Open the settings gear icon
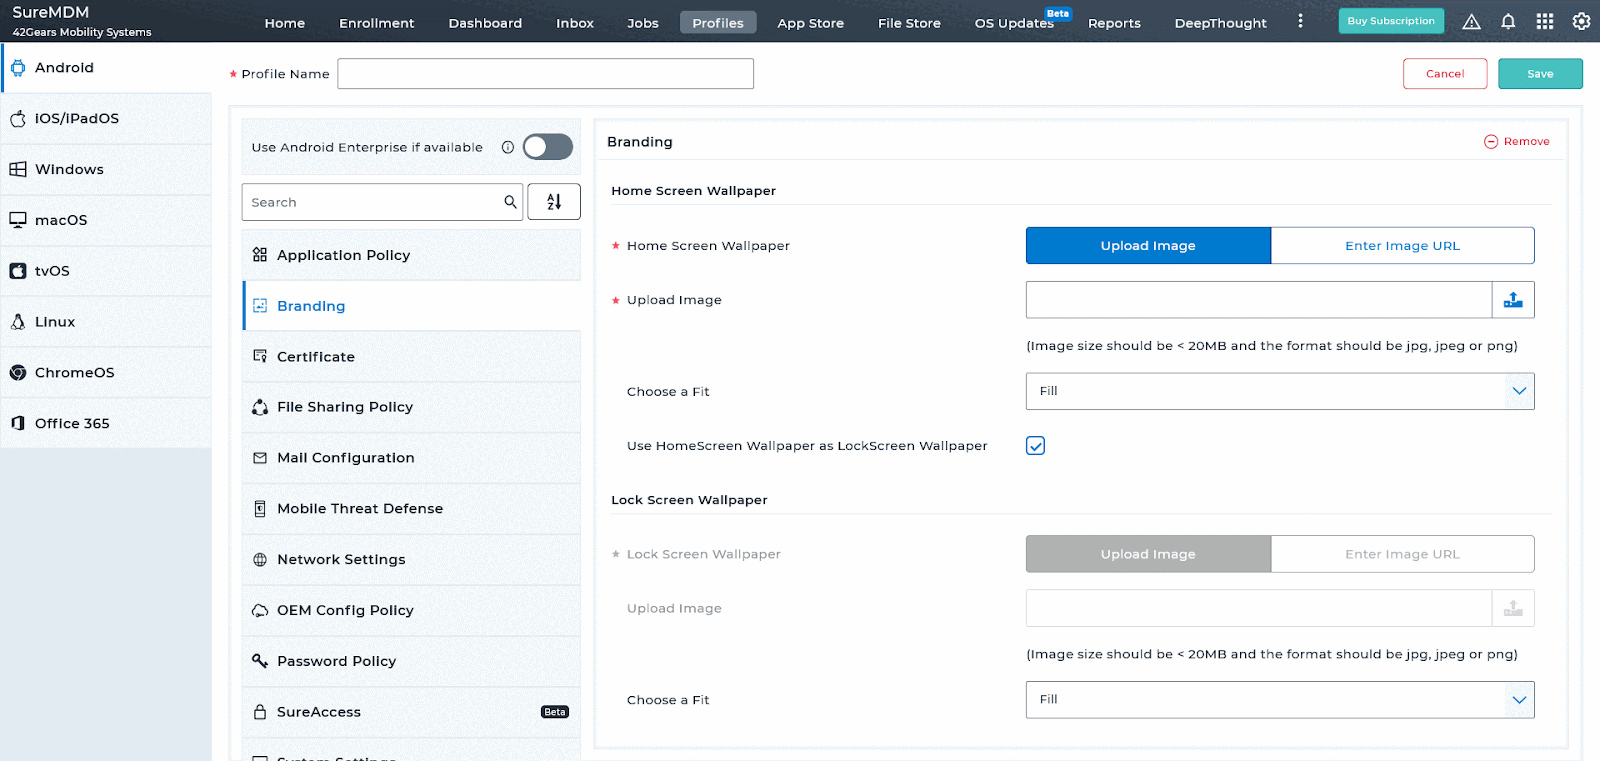 1581,22
